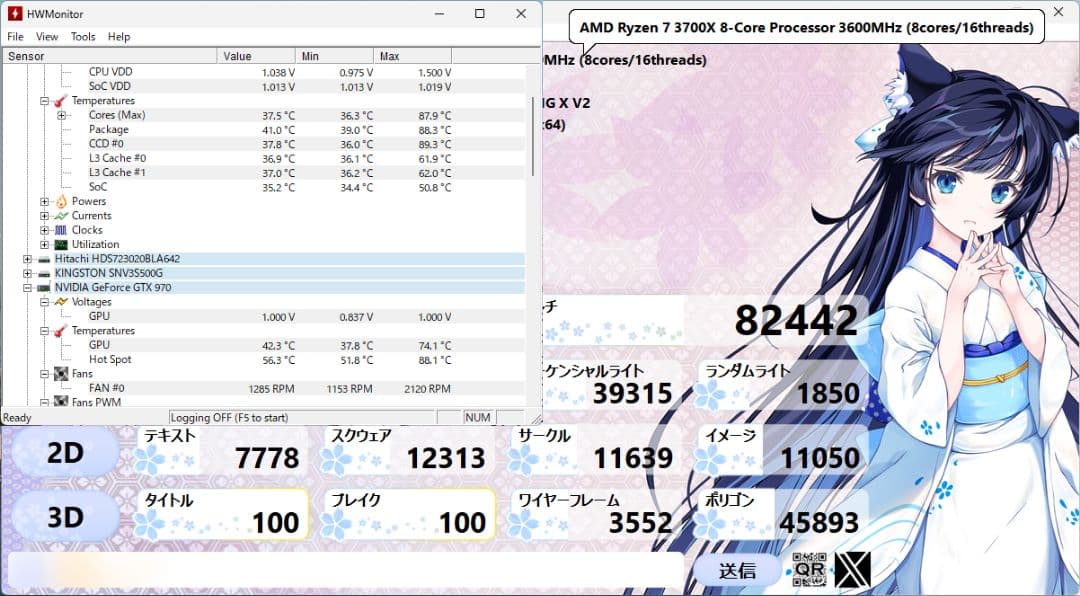Click the 3D benchmark button
This screenshot has width=1080, height=596.
[x=65, y=517]
